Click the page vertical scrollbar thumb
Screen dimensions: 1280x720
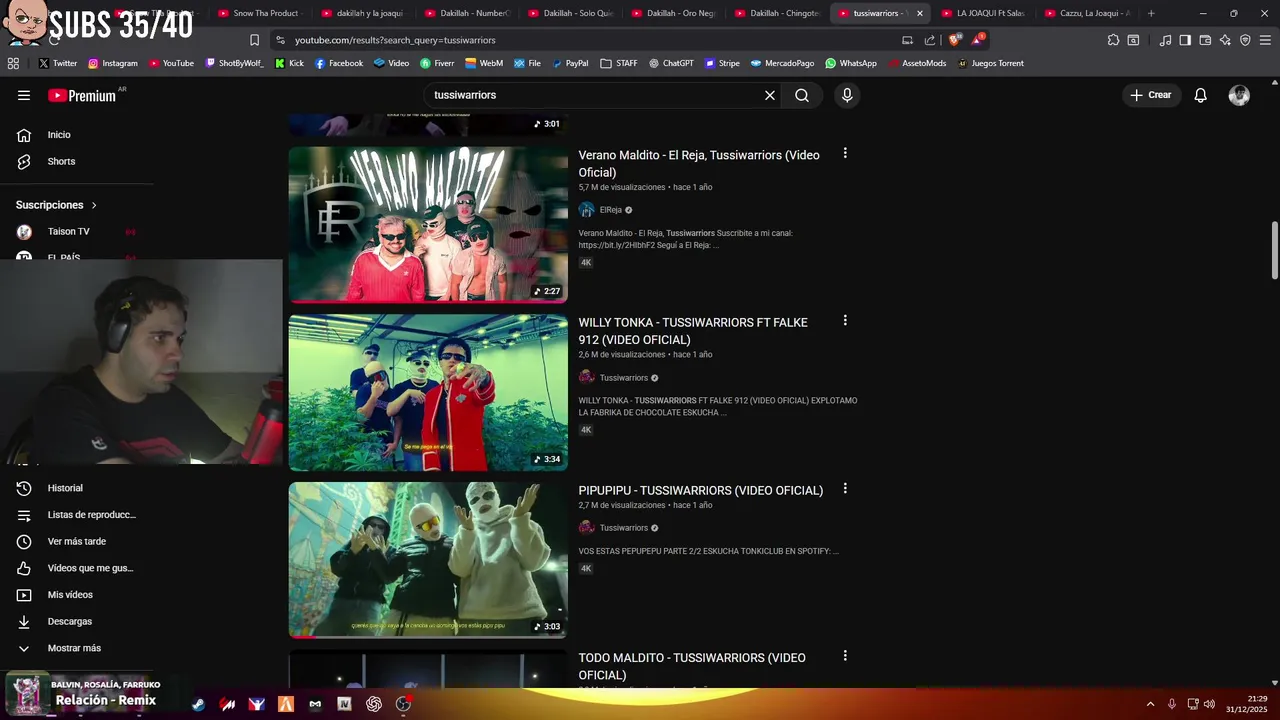pos(1275,251)
